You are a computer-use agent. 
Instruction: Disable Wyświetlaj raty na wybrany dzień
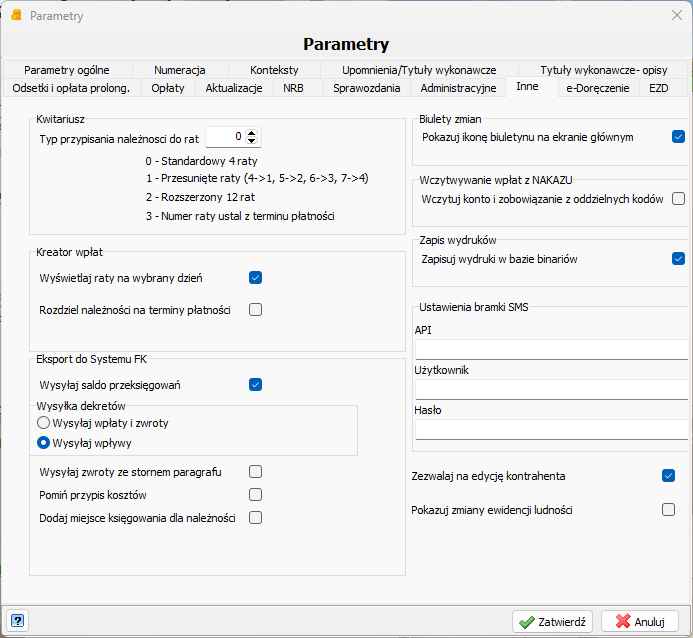[255, 277]
